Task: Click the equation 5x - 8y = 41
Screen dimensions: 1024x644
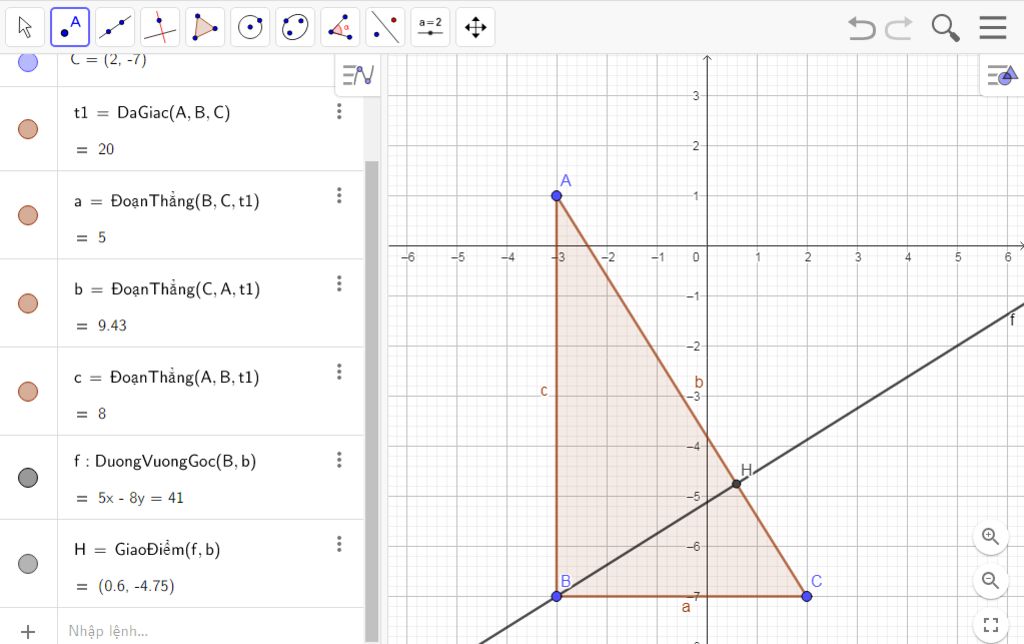Action: coord(140,498)
